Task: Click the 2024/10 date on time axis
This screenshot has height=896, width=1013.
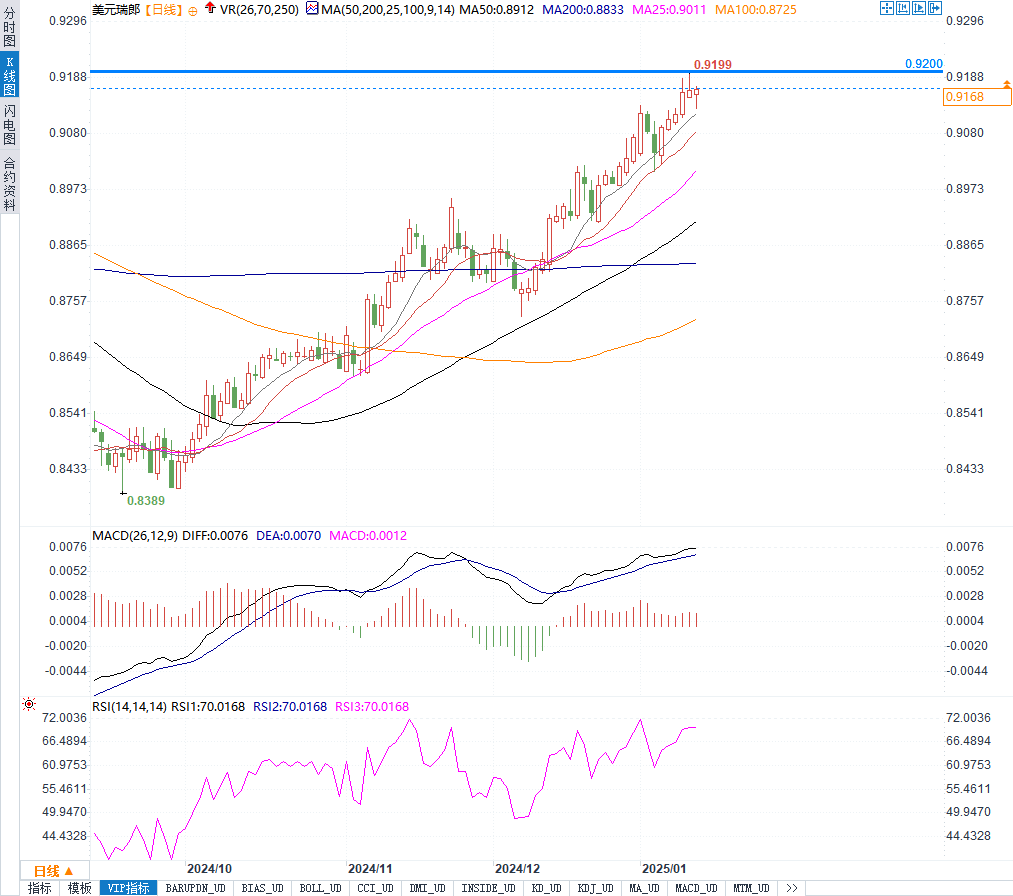Action: point(209,869)
